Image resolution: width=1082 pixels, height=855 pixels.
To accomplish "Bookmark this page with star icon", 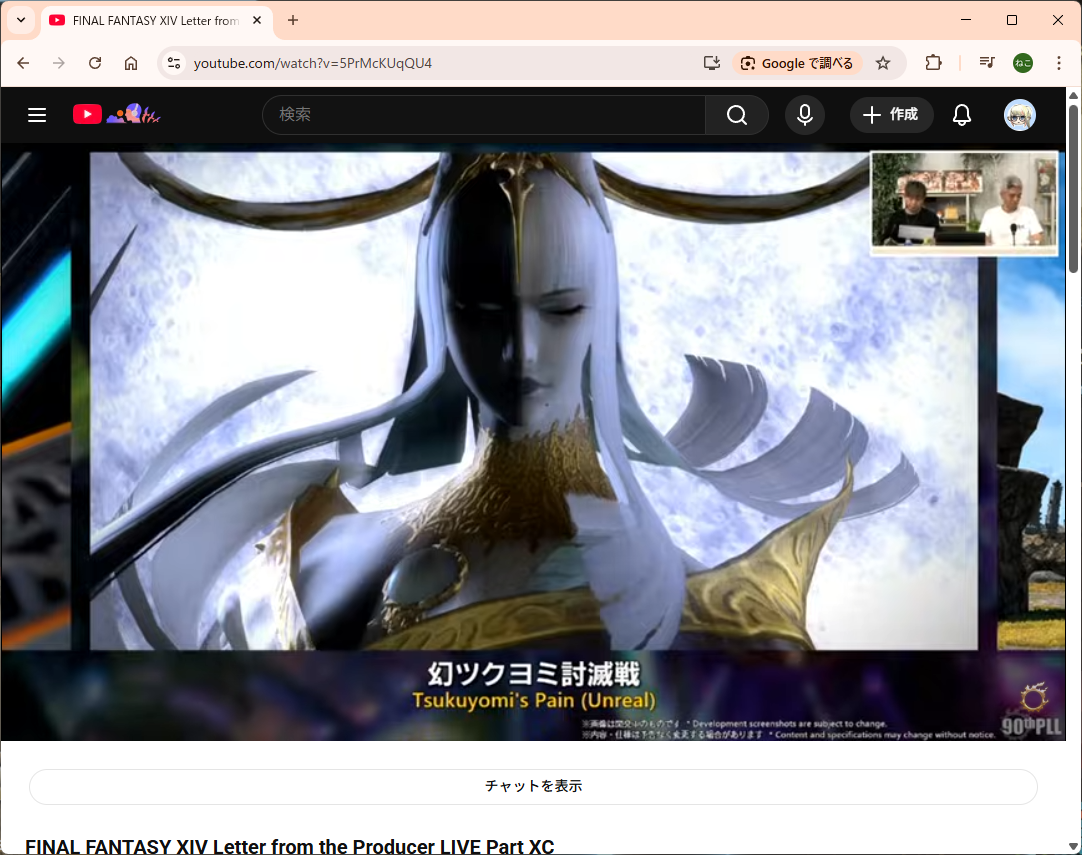I will tap(883, 63).
